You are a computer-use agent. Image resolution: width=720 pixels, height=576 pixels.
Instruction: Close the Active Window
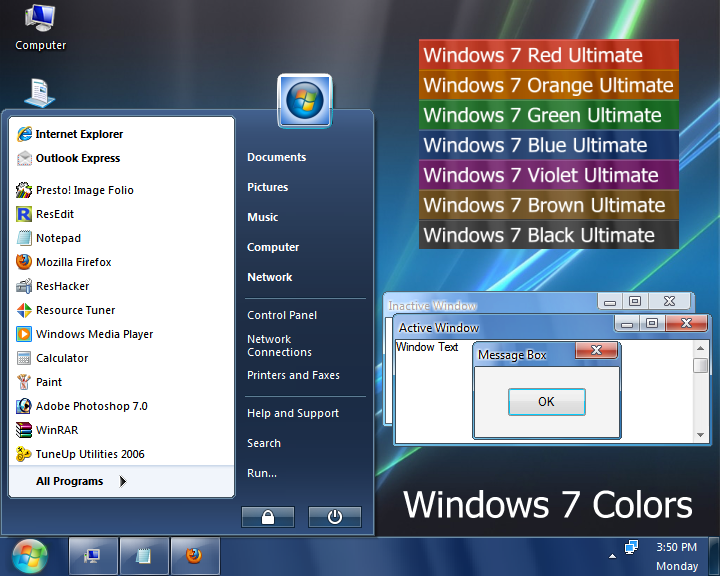click(x=686, y=323)
